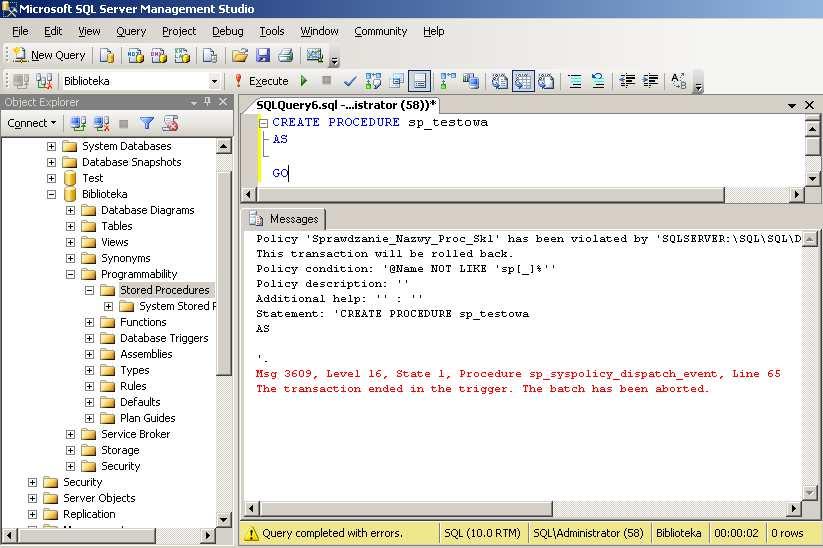
Task: Open the Query menu
Action: click(x=131, y=31)
